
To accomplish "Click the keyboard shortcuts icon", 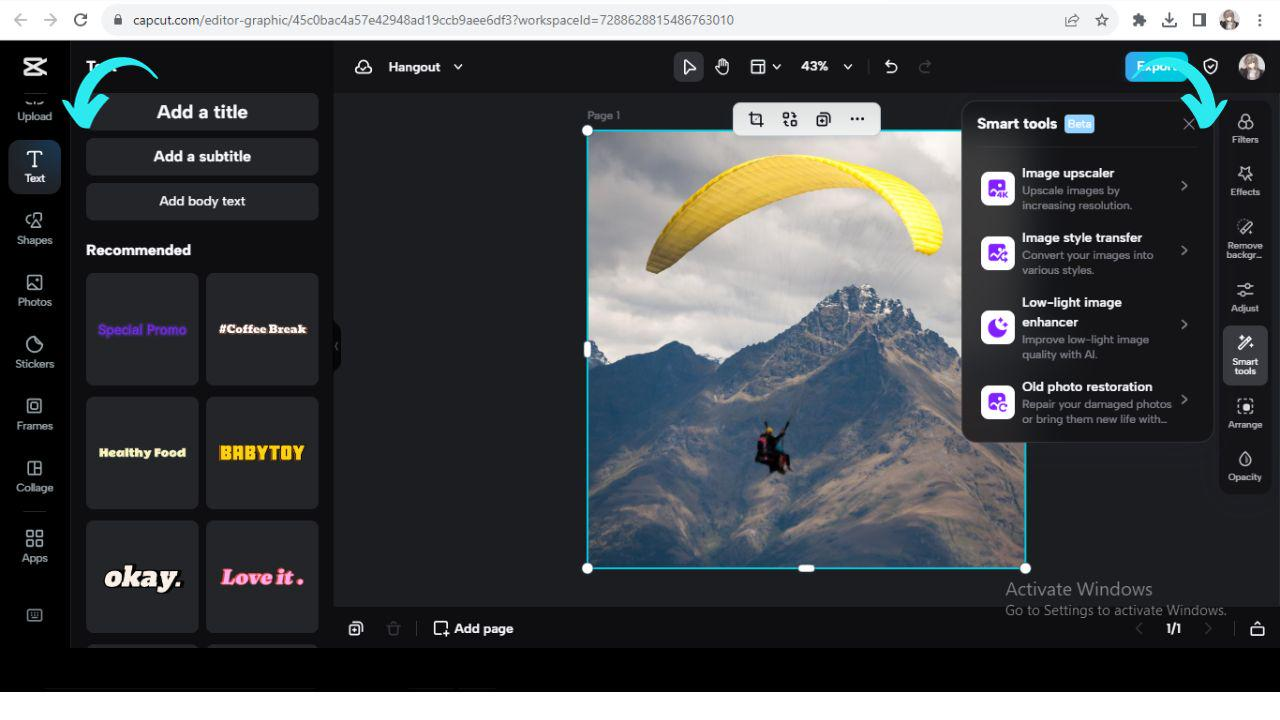I will click(35, 615).
